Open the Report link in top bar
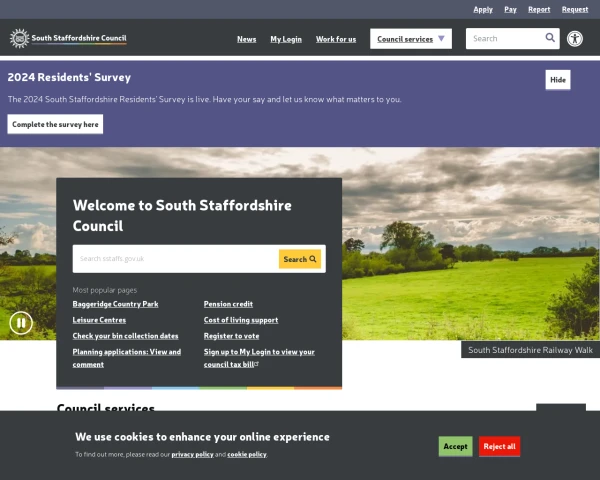The image size is (600, 480). [x=539, y=10]
